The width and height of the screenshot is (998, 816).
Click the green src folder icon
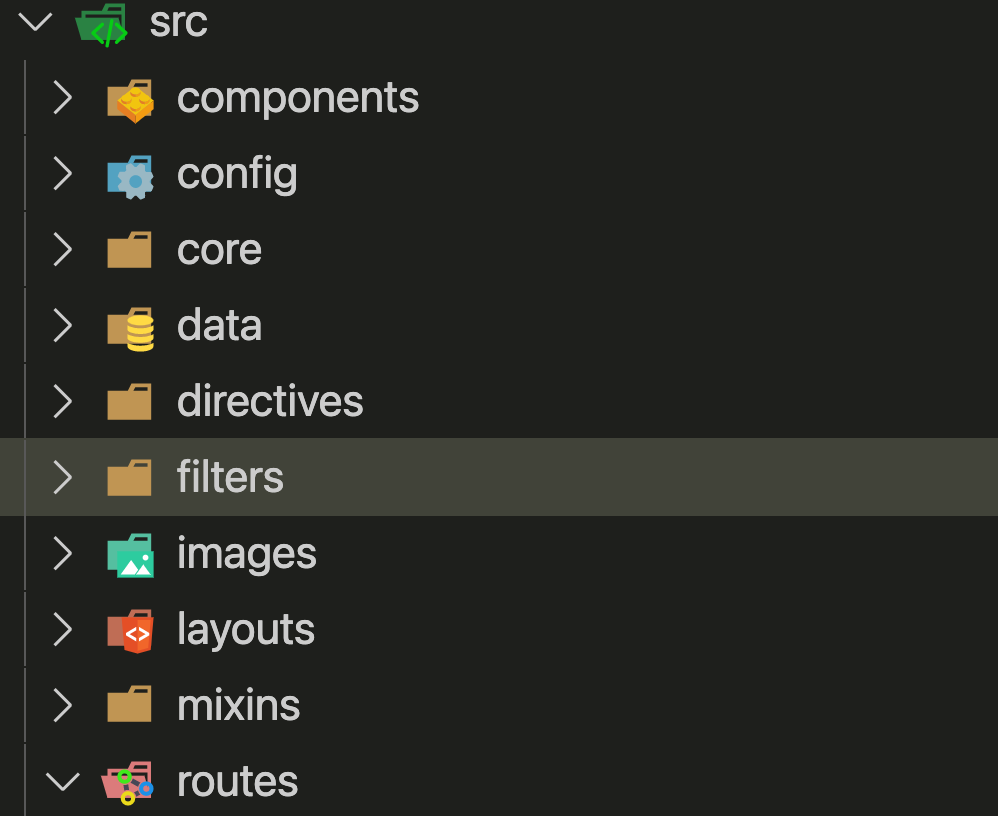(102, 24)
